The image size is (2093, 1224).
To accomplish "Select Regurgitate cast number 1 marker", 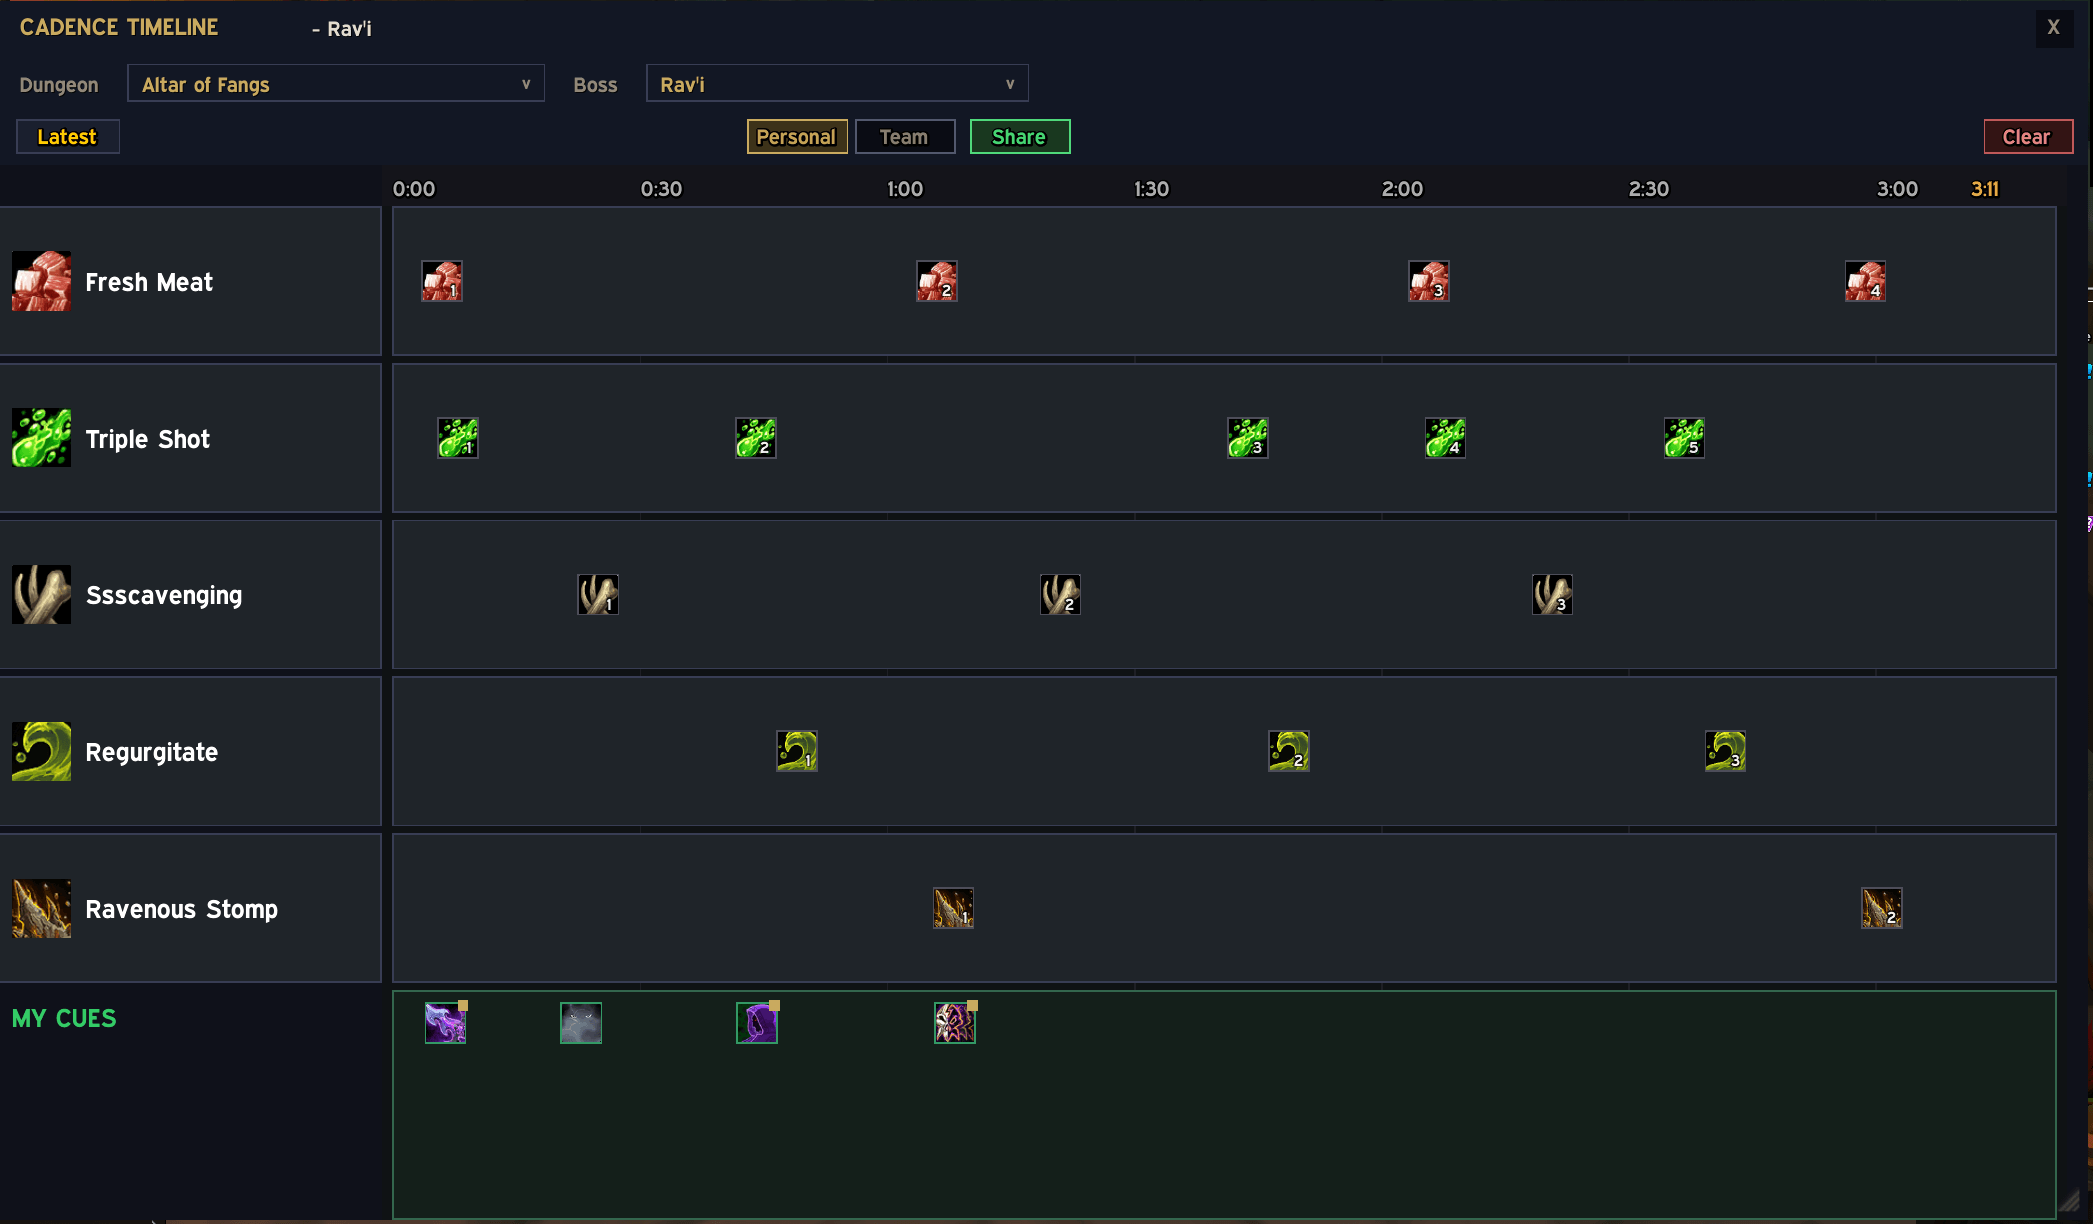I will (797, 751).
